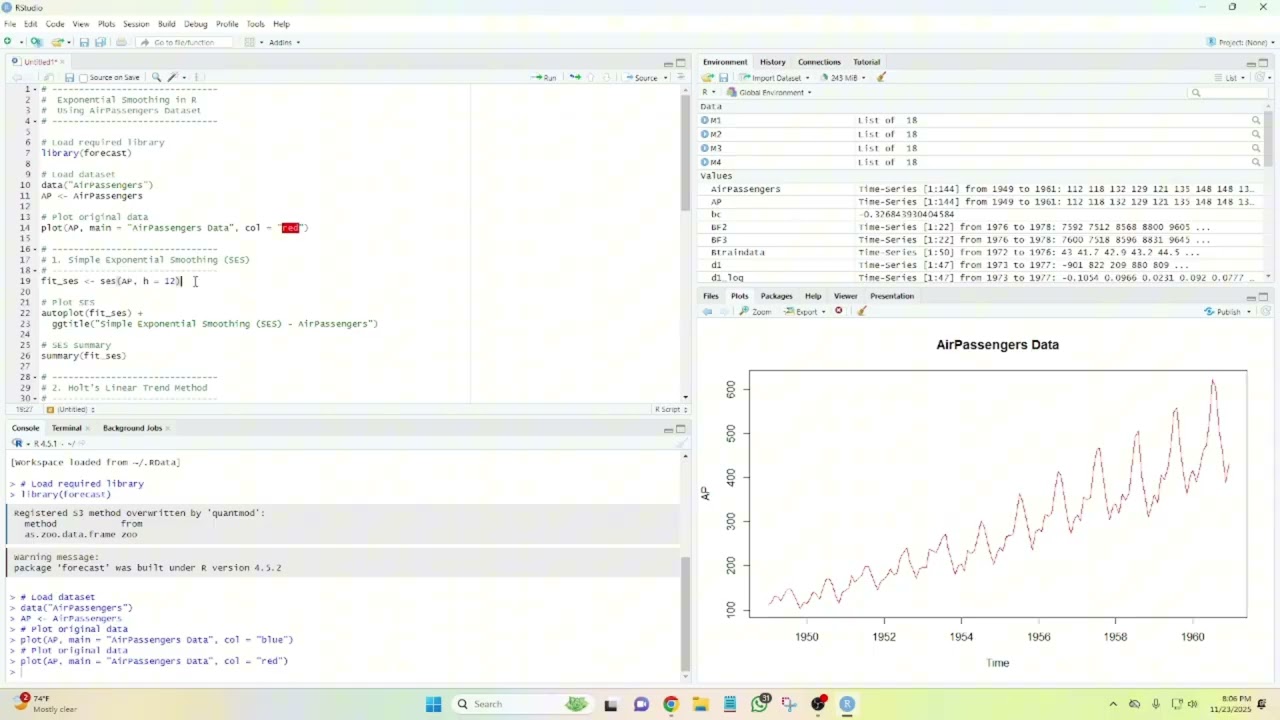Click the Find/Replace magnifier in editor
This screenshot has width=1280, height=720.
156,77
